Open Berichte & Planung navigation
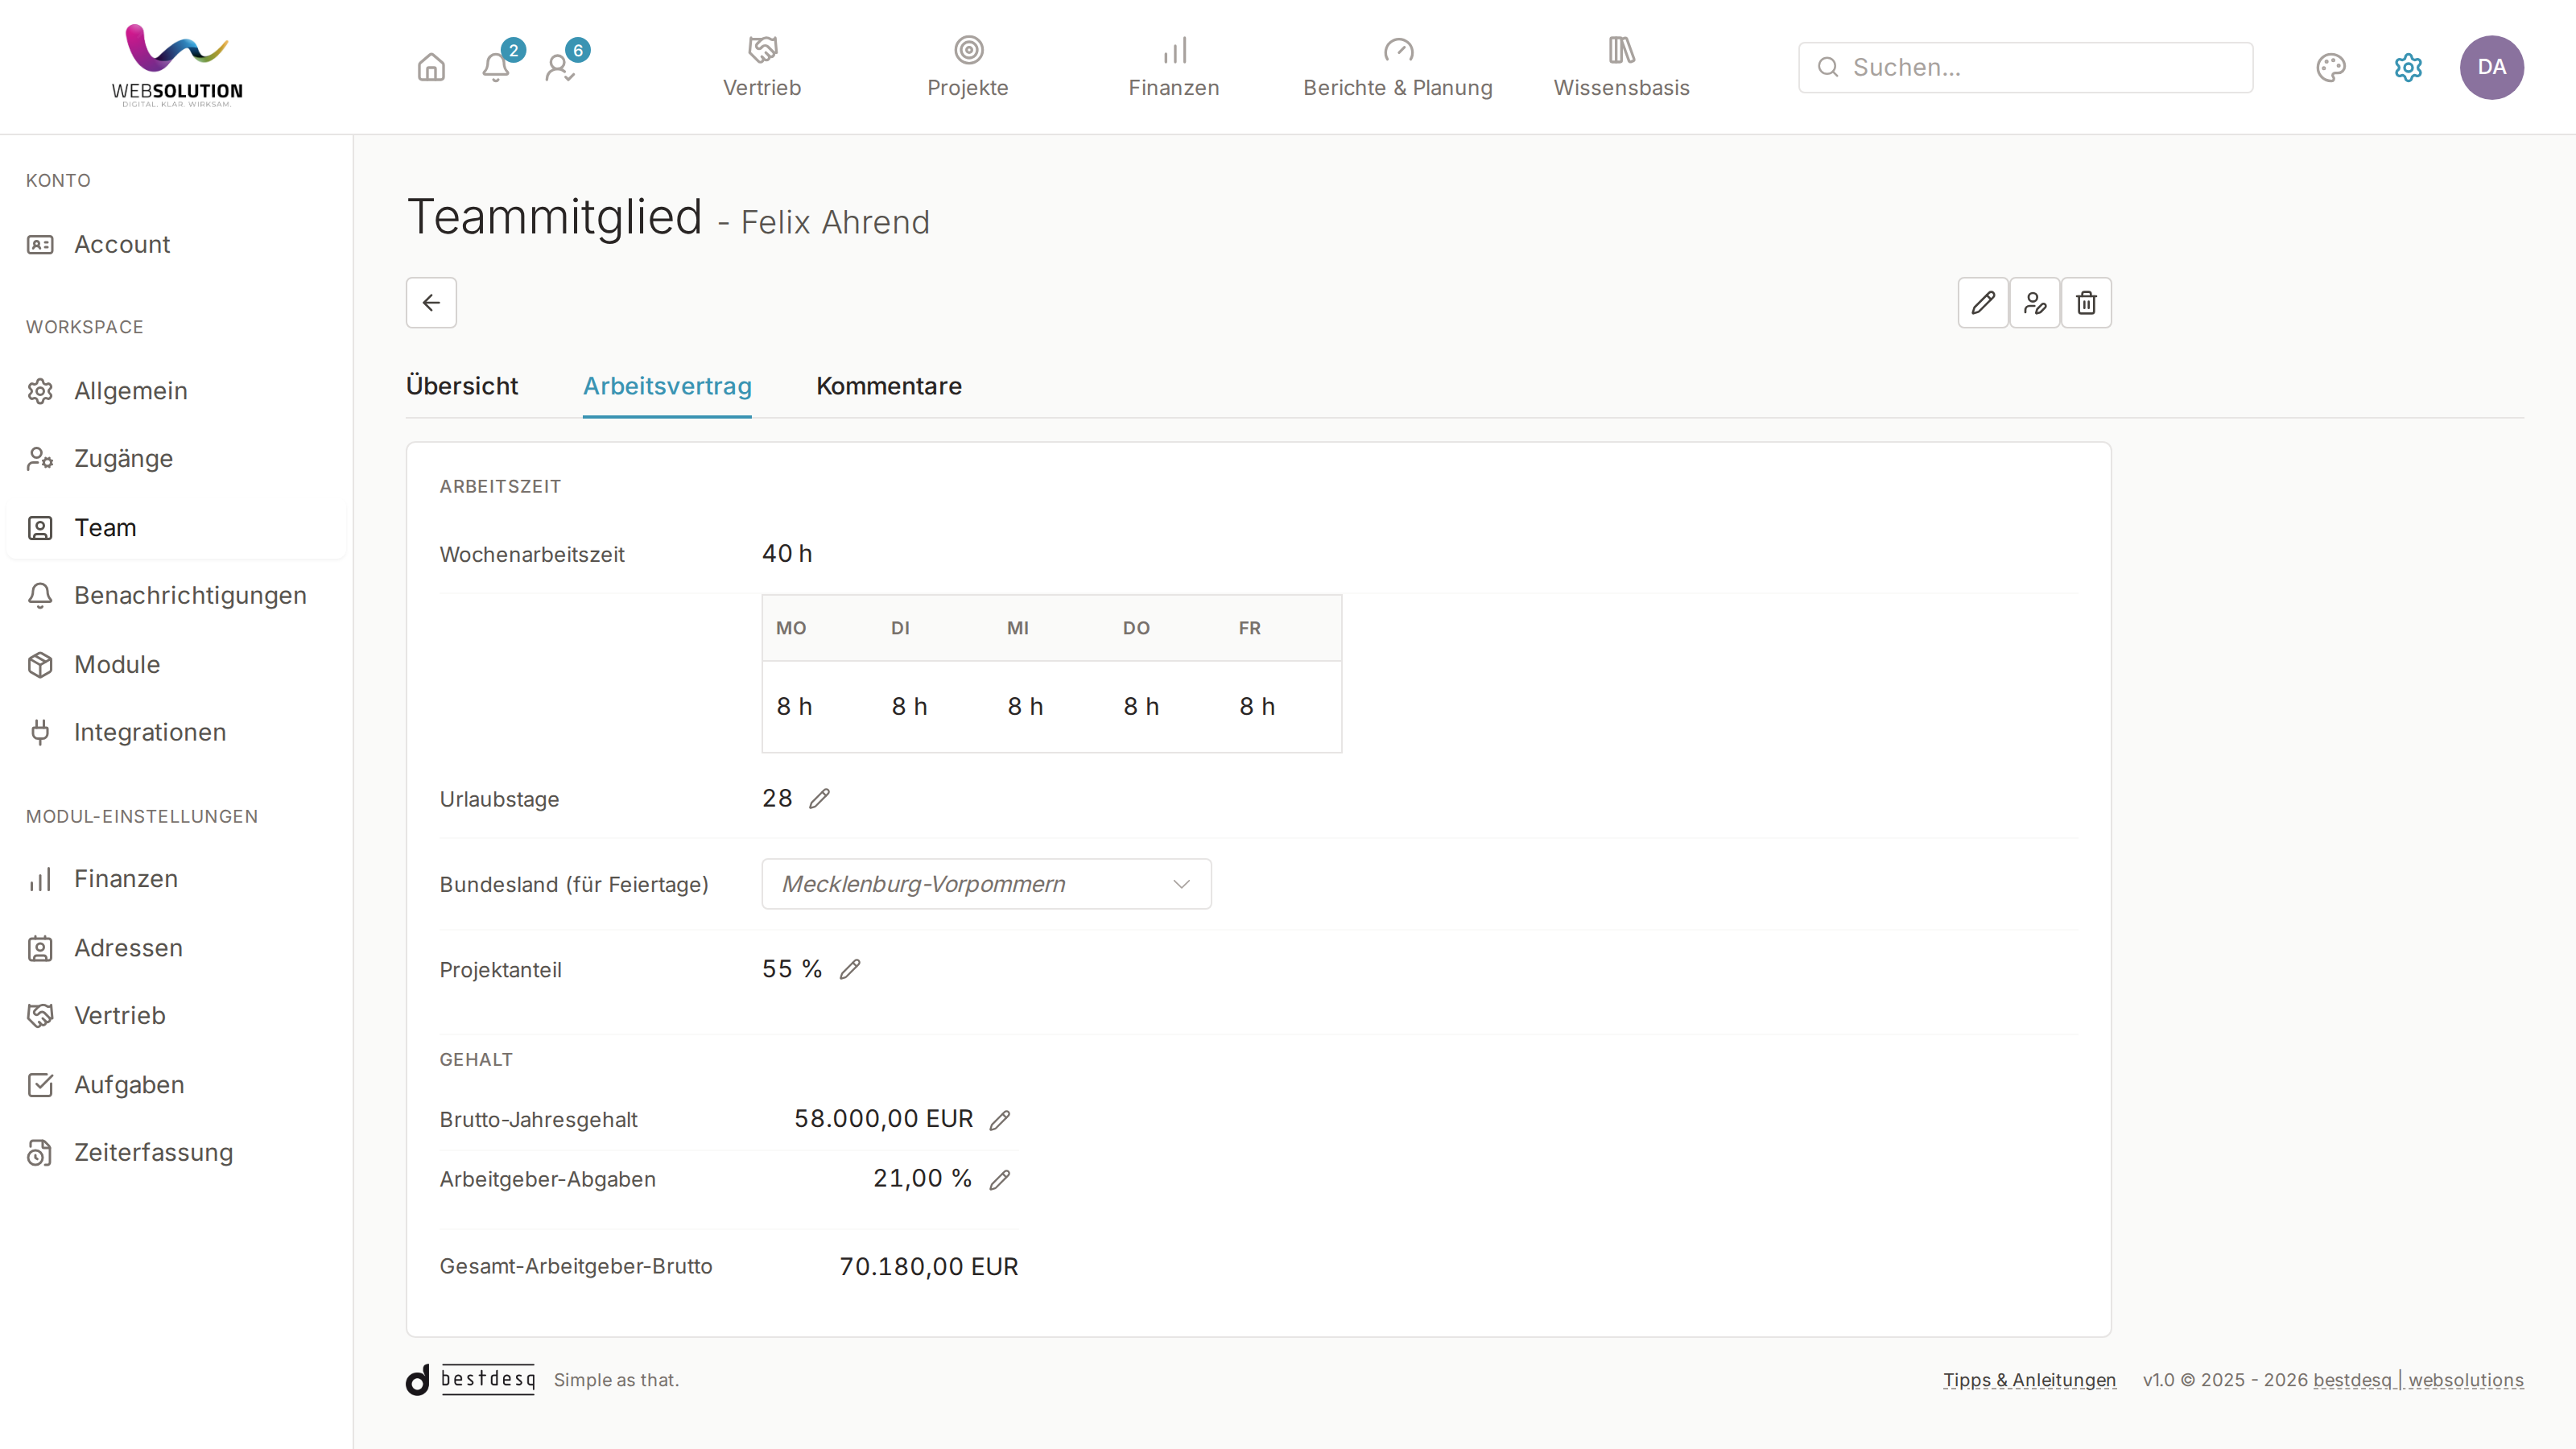2576x1449 pixels. [1397, 67]
